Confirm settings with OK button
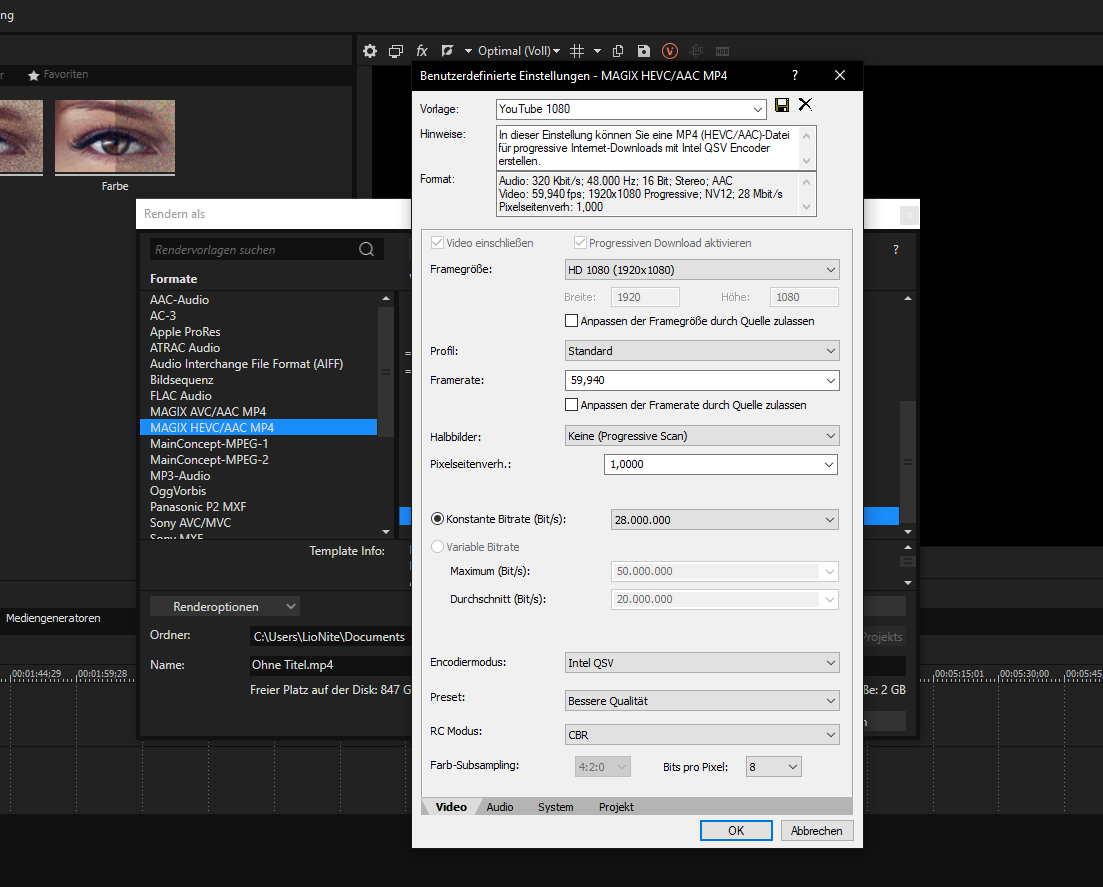This screenshot has height=887, width=1103. 736,831
